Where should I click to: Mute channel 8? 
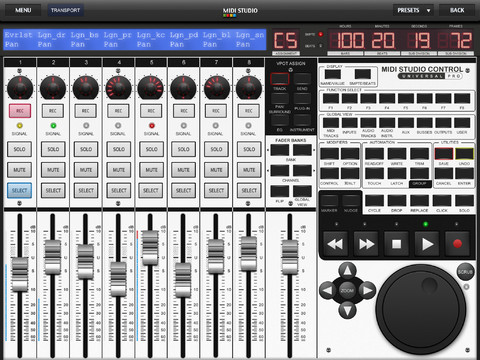[249, 170]
